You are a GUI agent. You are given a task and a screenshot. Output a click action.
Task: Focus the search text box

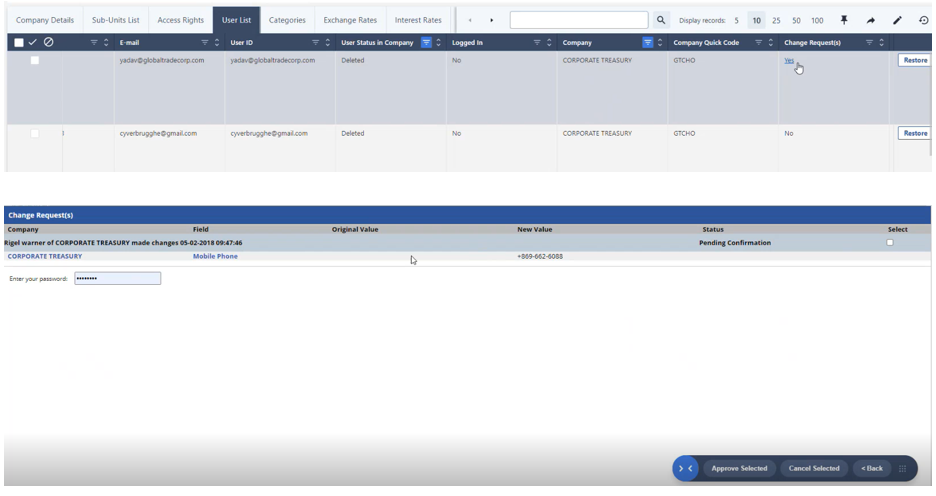click(x=579, y=20)
